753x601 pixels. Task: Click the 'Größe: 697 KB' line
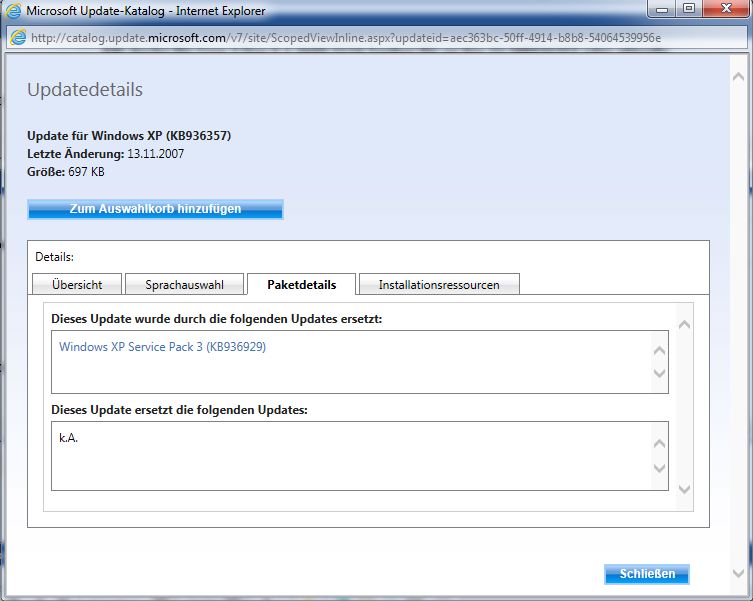click(x=66, y=172)
